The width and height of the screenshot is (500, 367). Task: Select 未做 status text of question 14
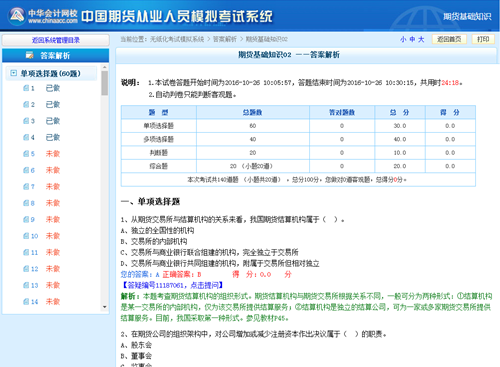(x=53, y=301)
